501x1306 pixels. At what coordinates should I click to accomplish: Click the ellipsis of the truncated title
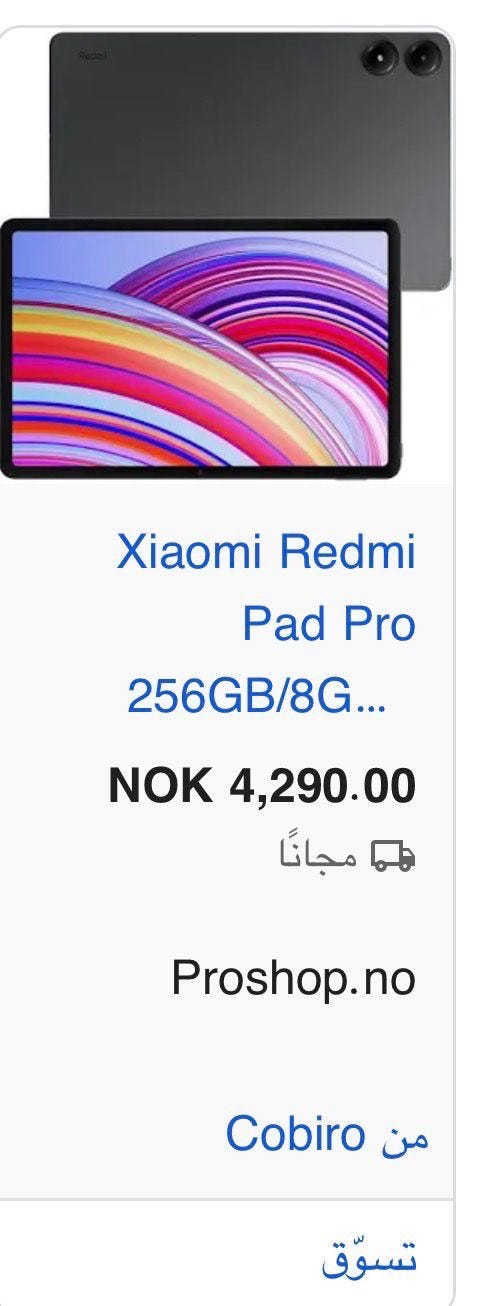[x=370, y=707]
